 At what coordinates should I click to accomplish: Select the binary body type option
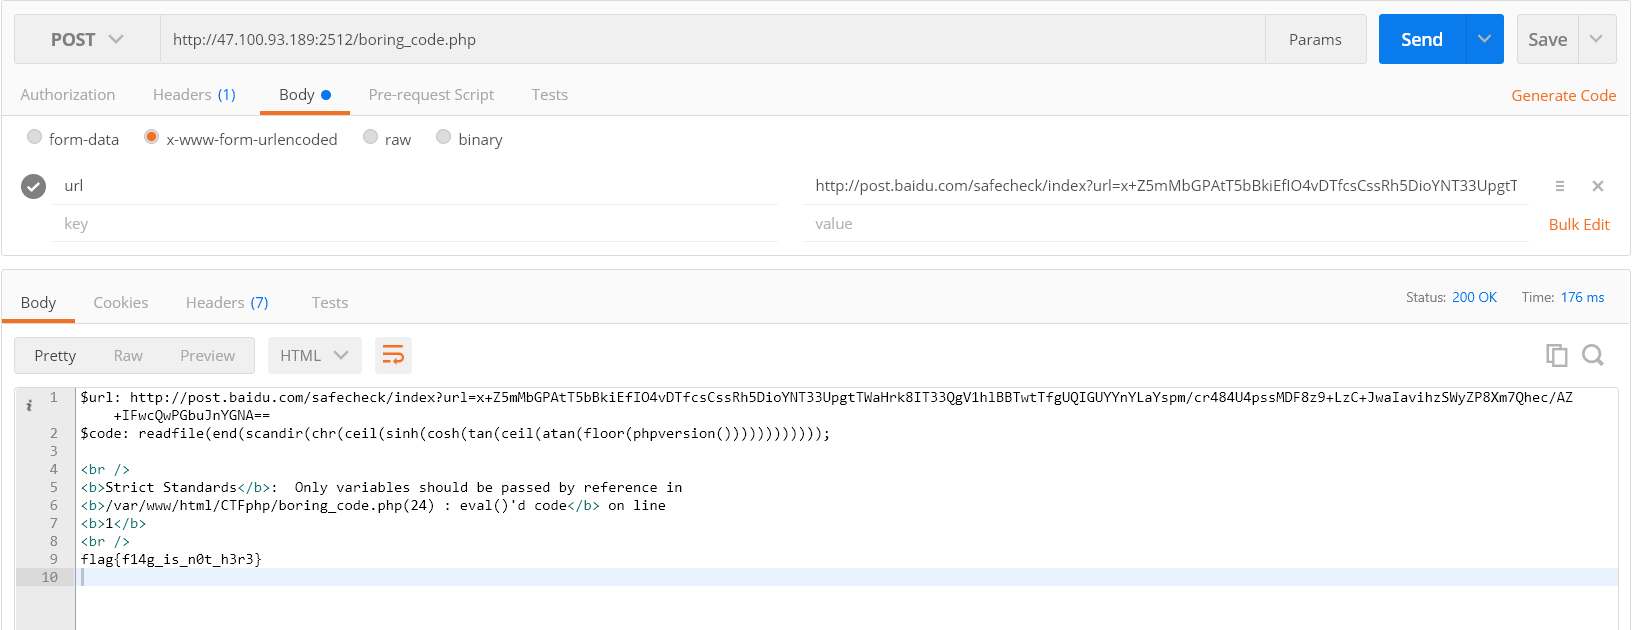444,137
